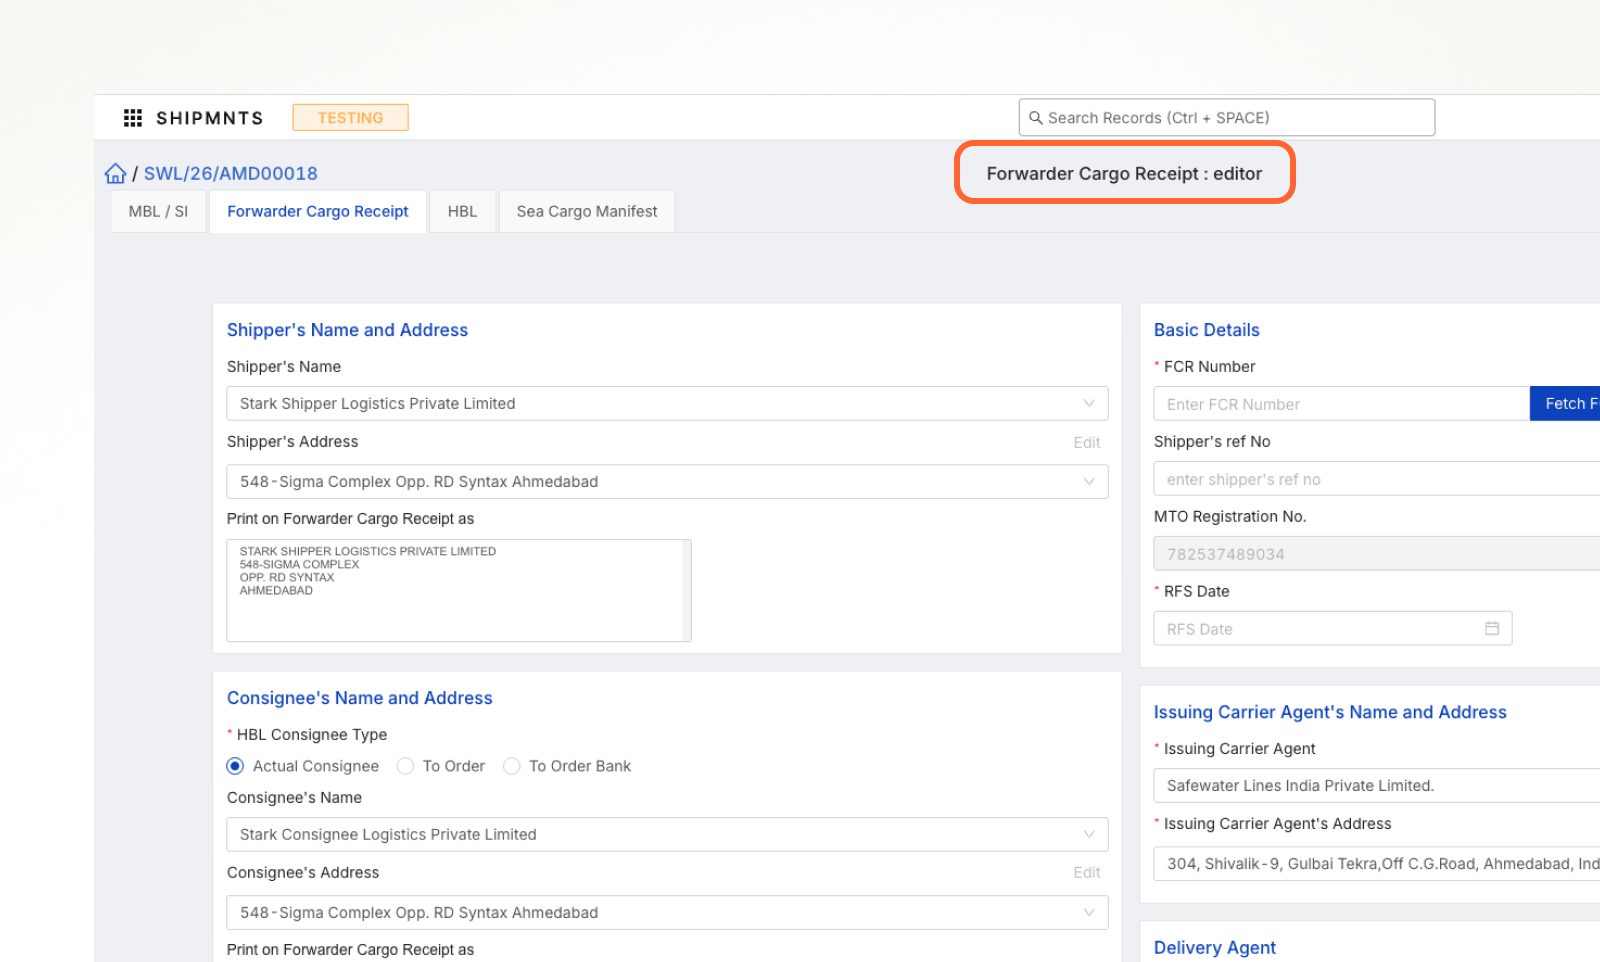1600x962 pixels.
Task: Click the search magnifier icon
Action: (x=1036, y=118)
